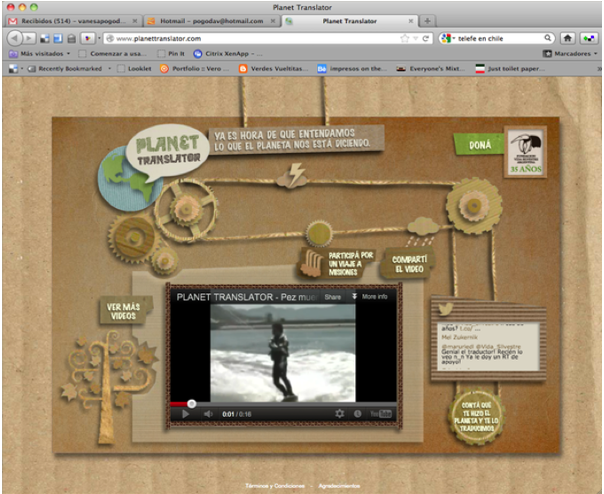Click the Planet Translator globe logo
The image size is (604, 494).
coord(153,166)
